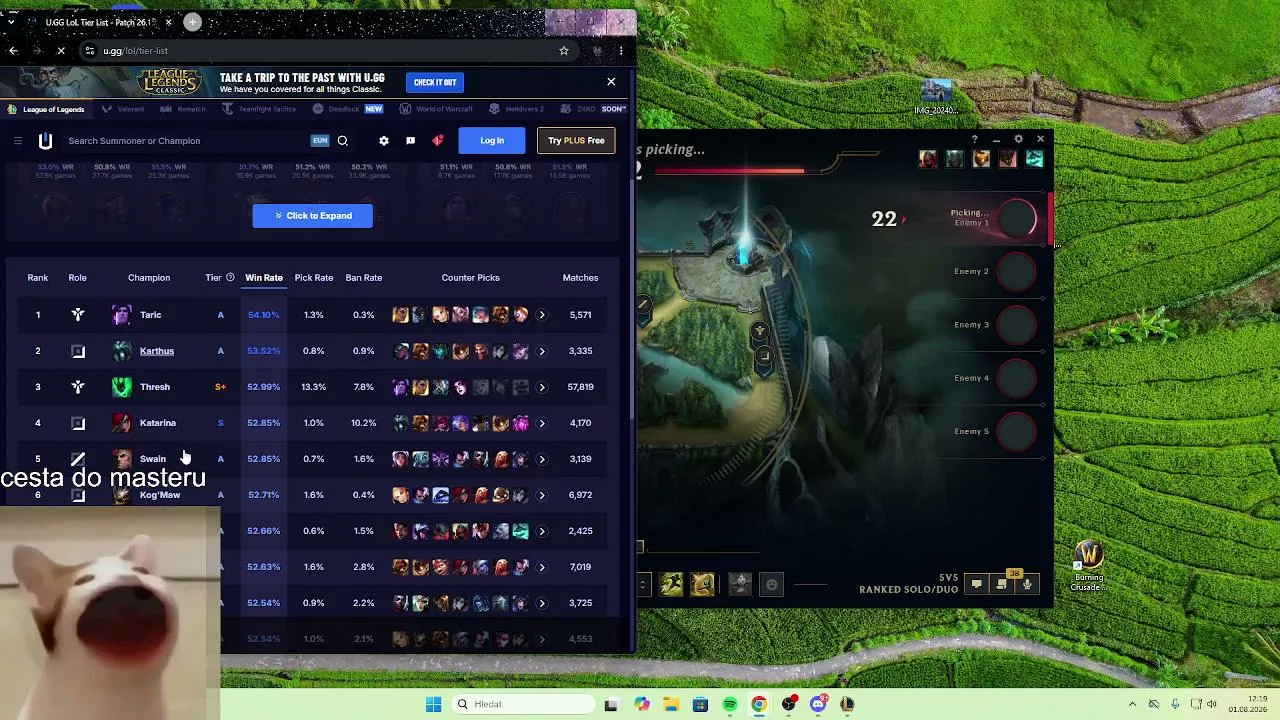The image size is (1280, 720).
Task: Click to Expand the champion summary
Action: click(x=312, y=216)
